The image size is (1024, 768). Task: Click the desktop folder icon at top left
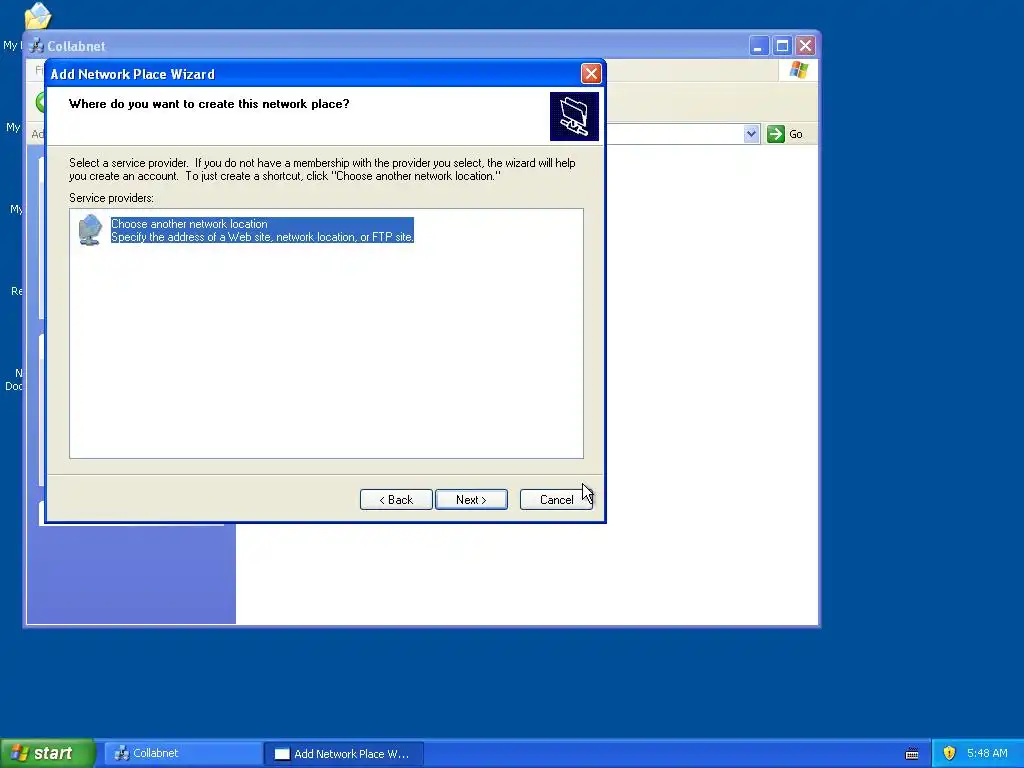(x=38, y=16)
